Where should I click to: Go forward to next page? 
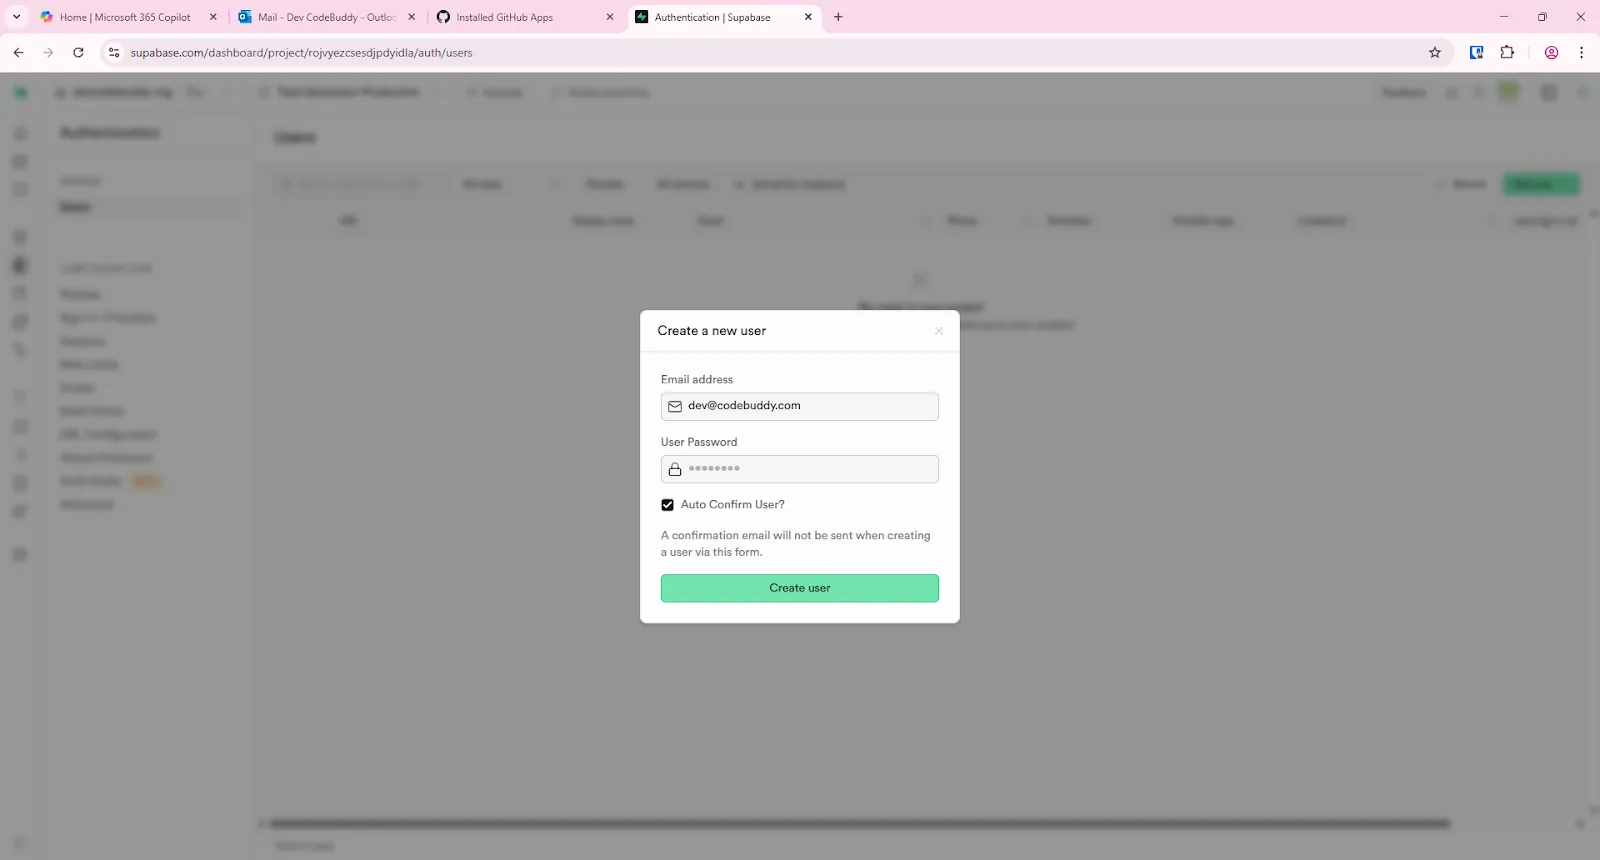click(x=48, y=53)
